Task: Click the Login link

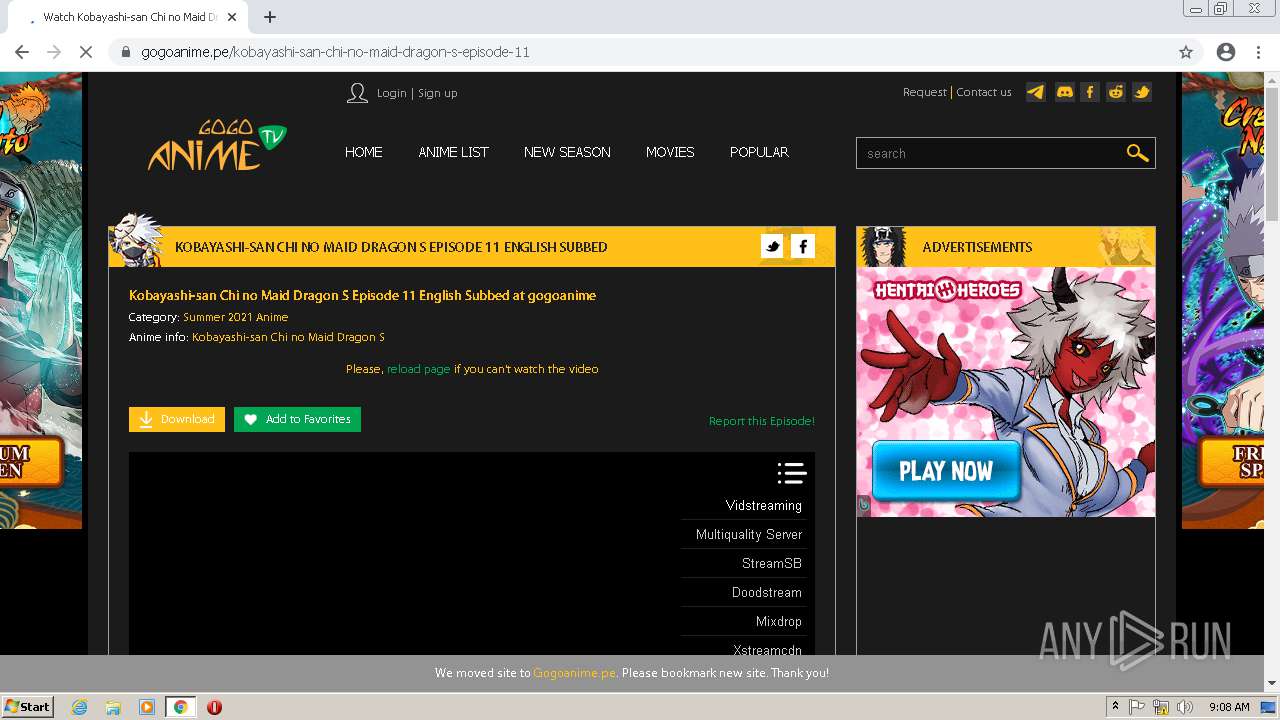Action: coord(391,93)
